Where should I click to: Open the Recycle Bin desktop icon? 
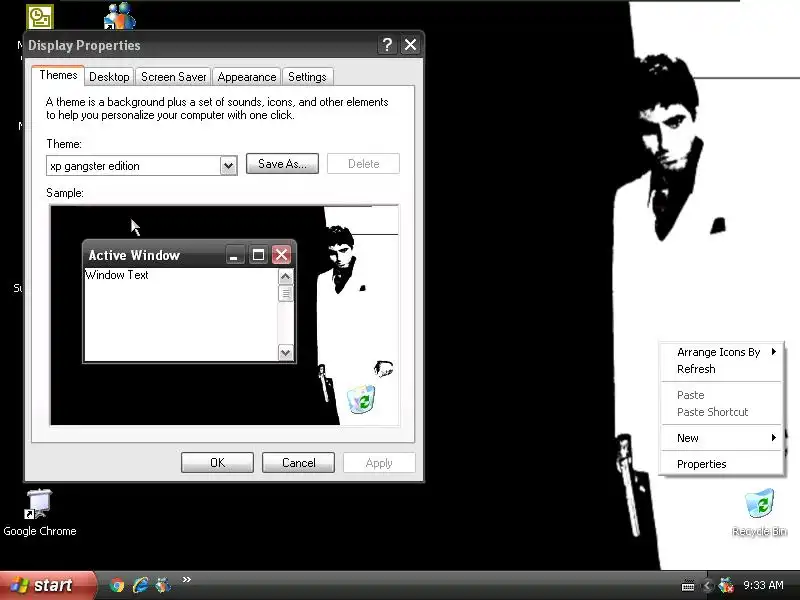click(759, 512)
